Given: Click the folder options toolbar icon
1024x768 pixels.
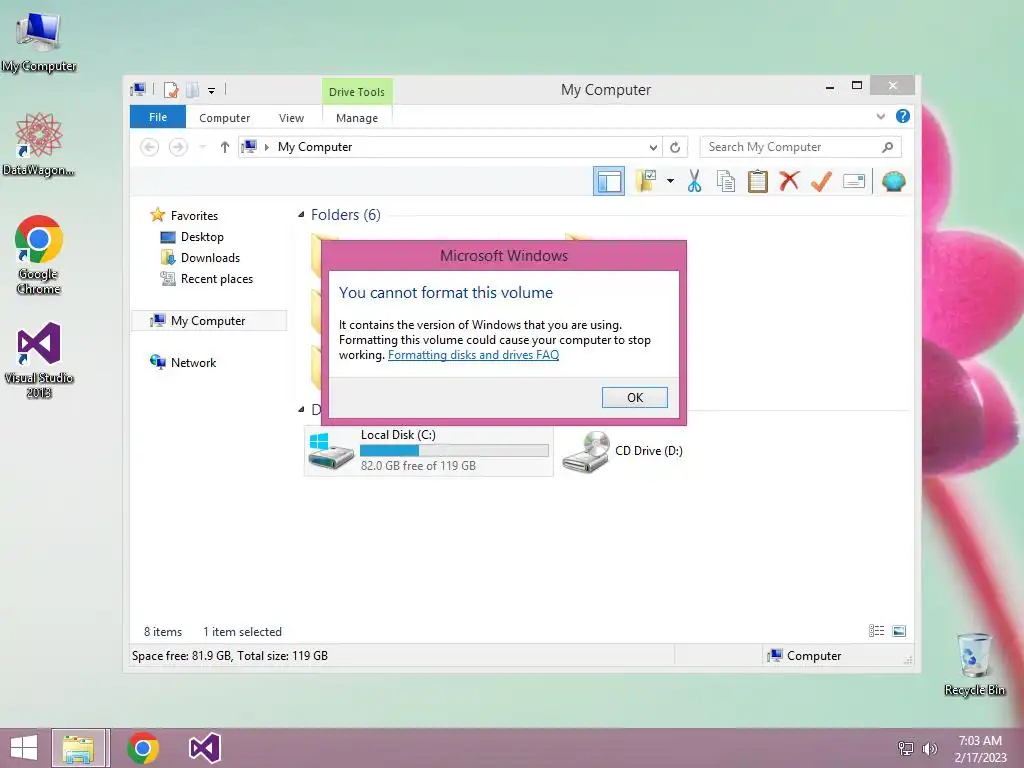Looking at the screenshot, I should pyautogui.click(x=646, y=181).
